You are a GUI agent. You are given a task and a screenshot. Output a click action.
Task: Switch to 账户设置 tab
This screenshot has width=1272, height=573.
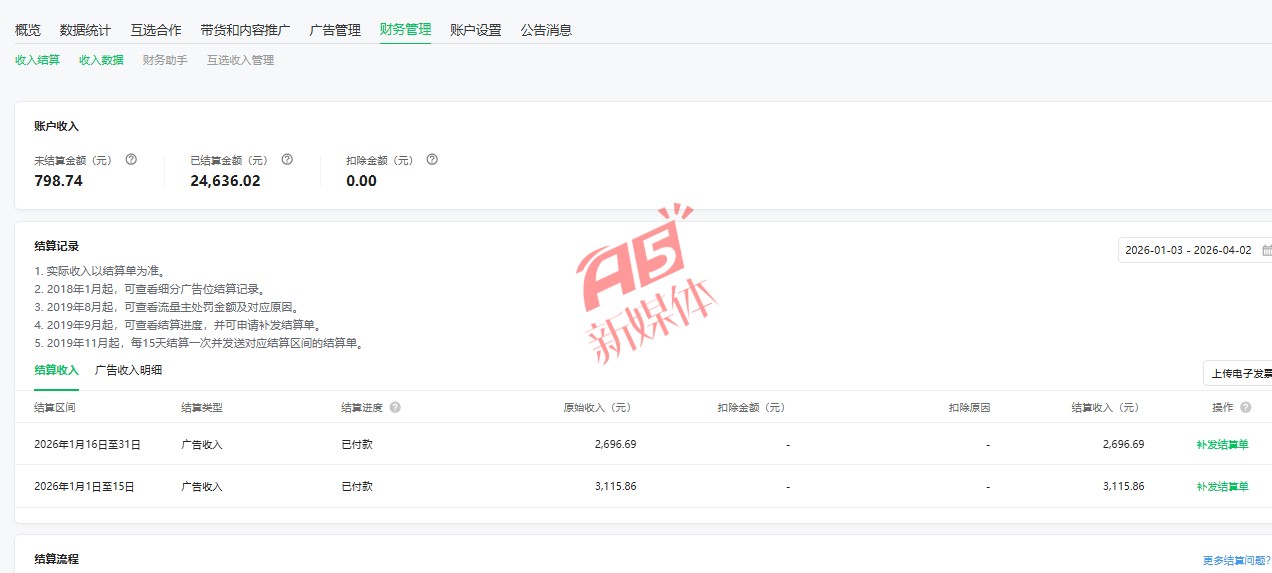click(476, 30)
